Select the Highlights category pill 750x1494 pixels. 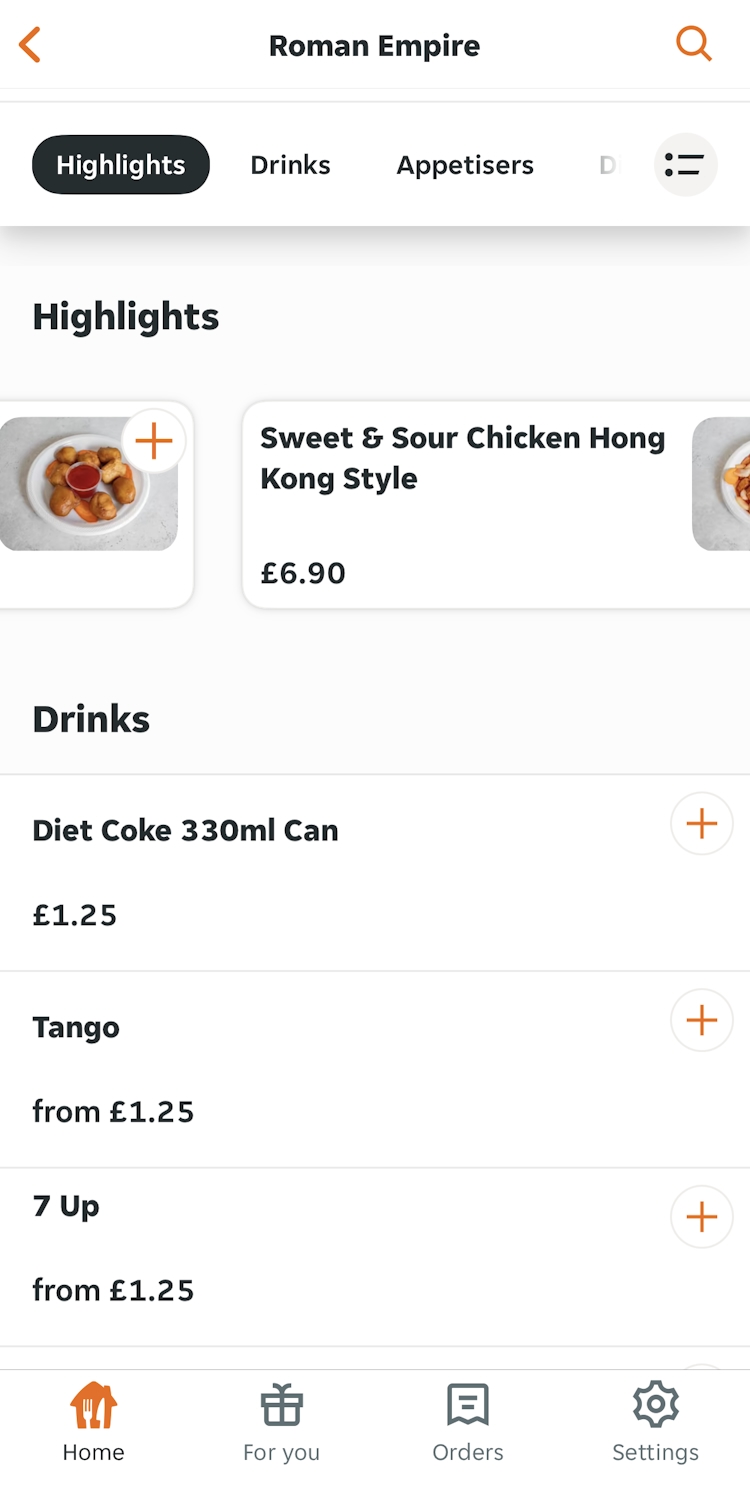(121, 165)
